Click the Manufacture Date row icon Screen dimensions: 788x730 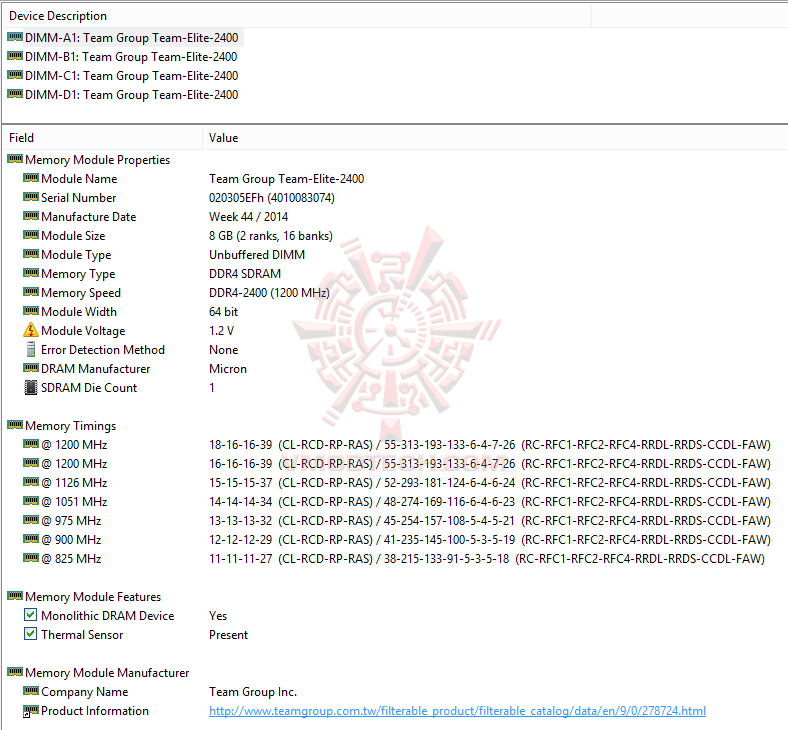[31, 216]
